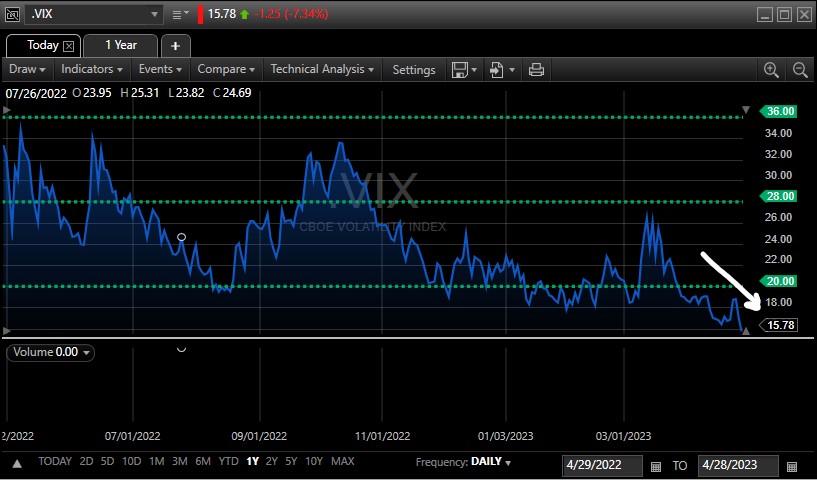Click the export chart icon

495,69
